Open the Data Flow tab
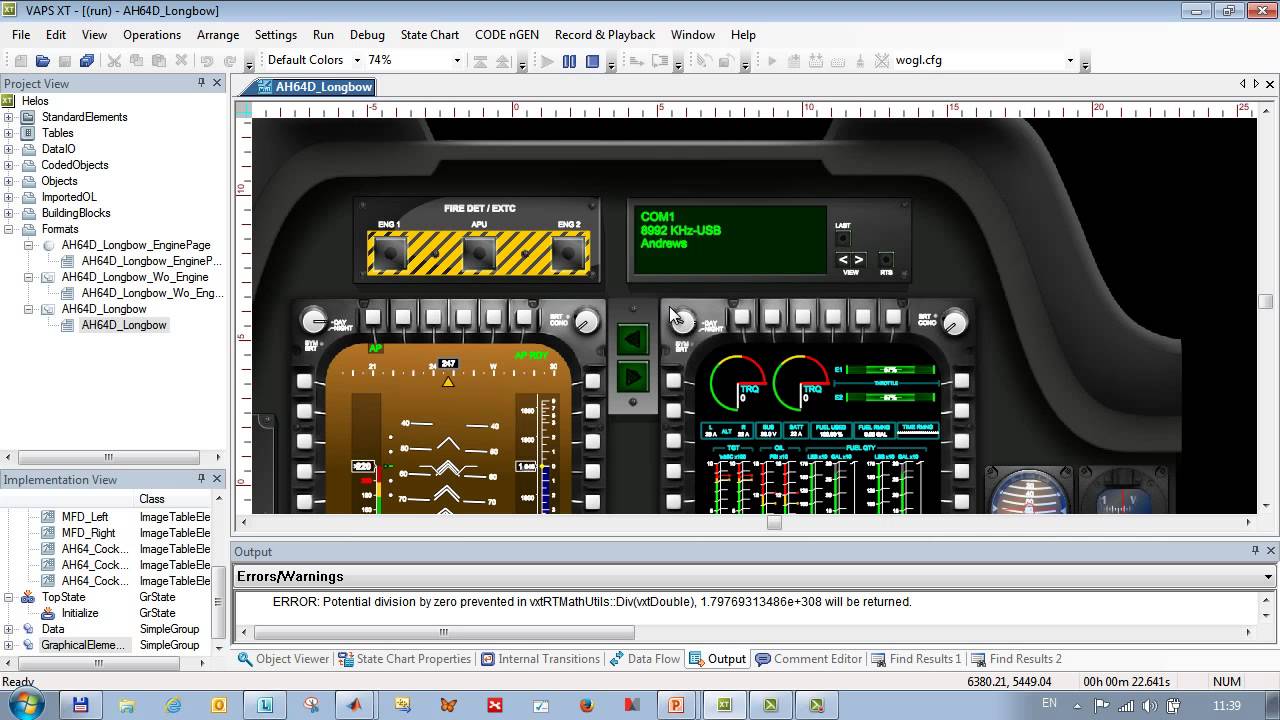 coord(645,659)
